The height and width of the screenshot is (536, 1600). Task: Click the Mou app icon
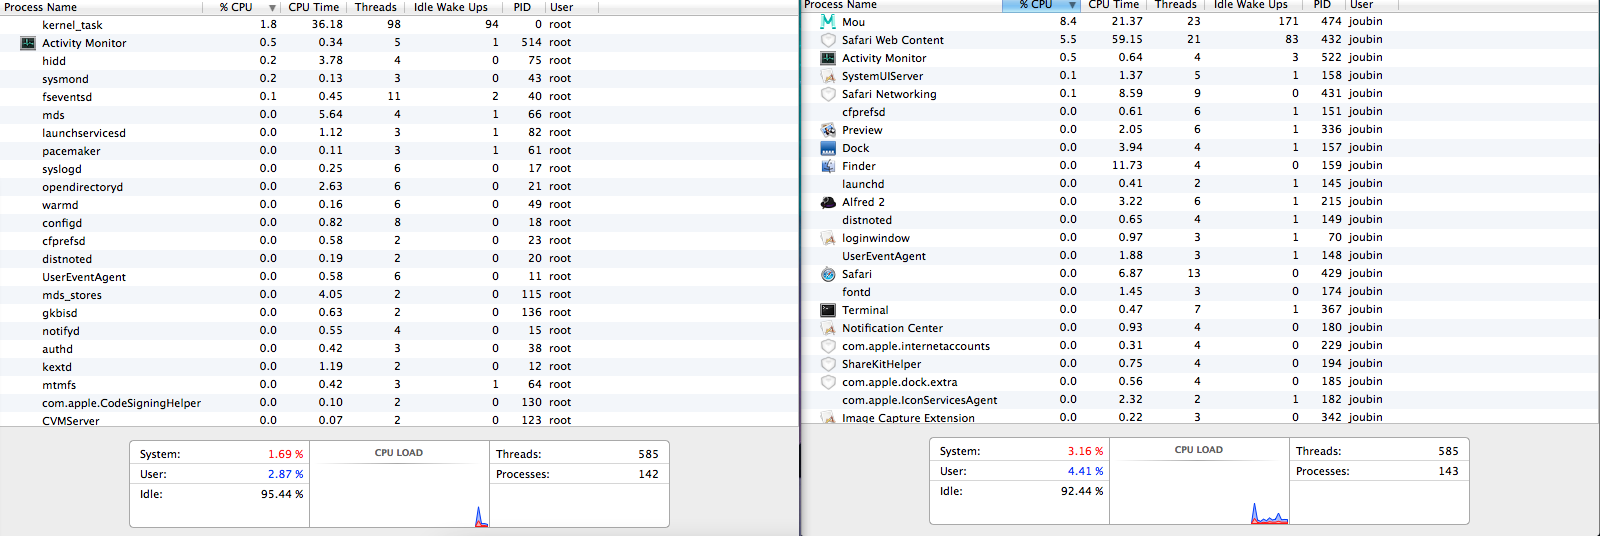point(828,21)
